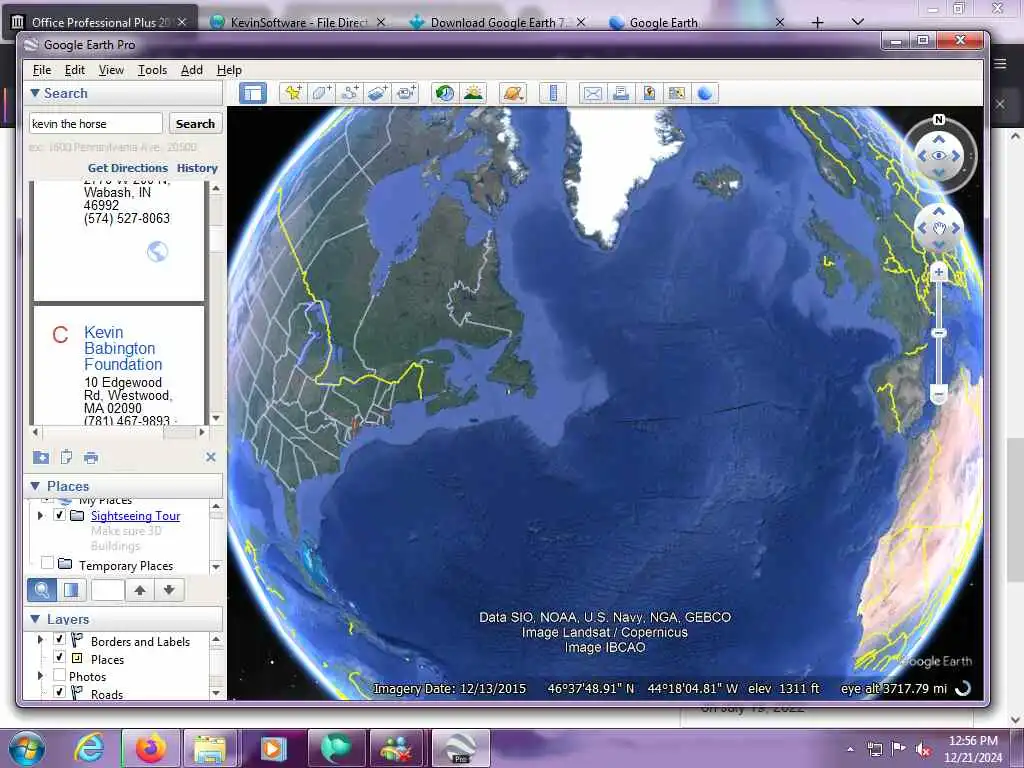
Task: Collapse the Places panel
Action: tap(35, 486)
